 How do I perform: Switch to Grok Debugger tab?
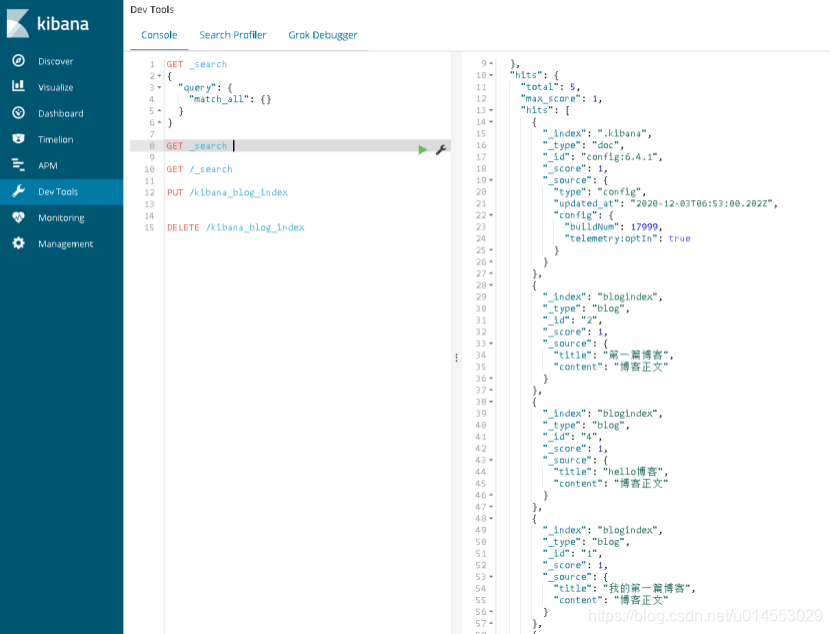point(323,35)
